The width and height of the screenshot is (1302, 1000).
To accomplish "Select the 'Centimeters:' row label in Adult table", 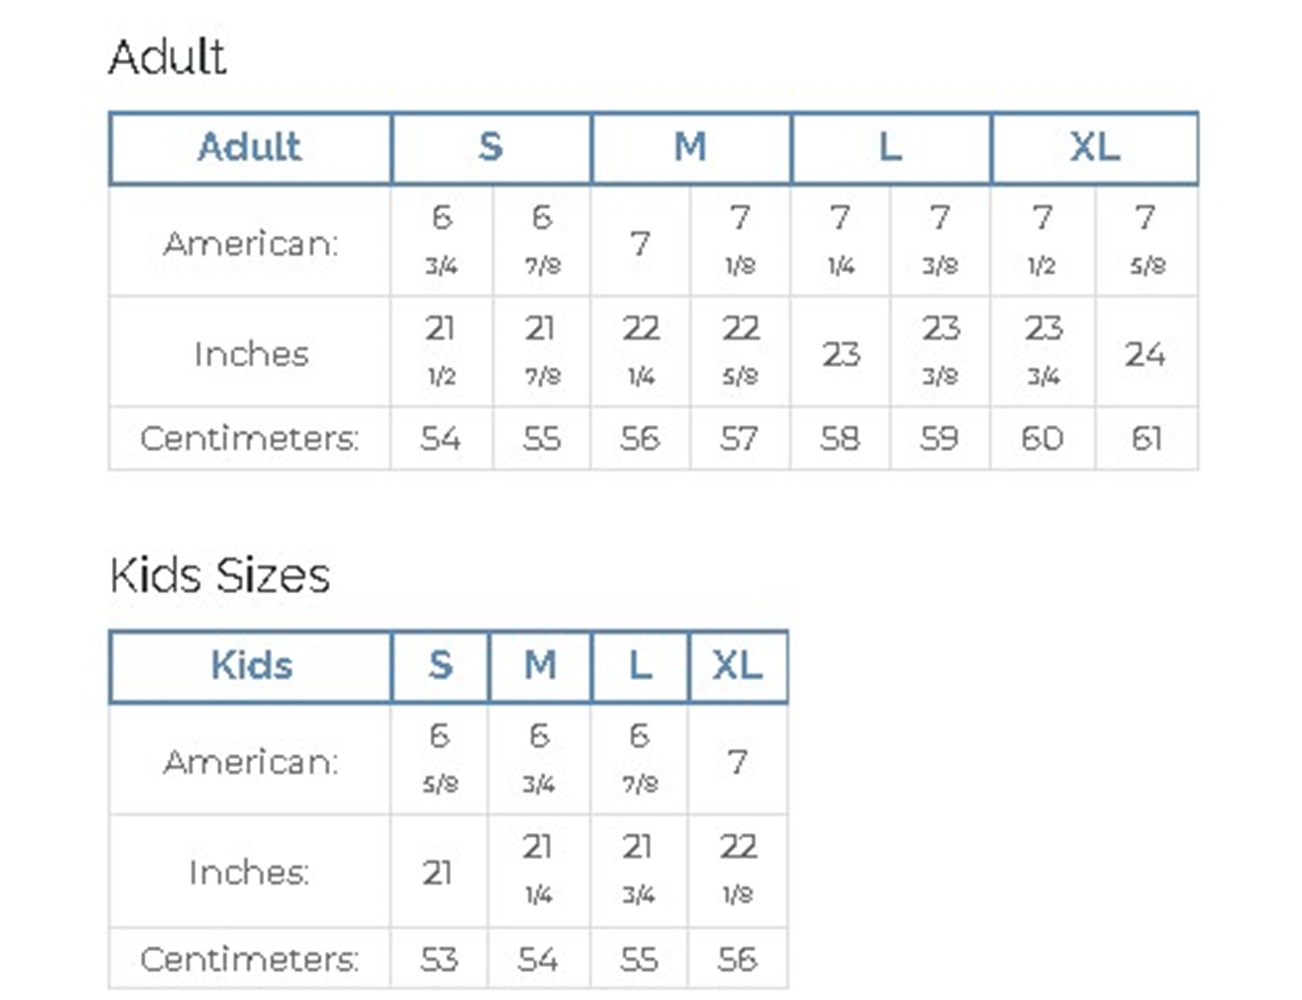I will [250, 438].
